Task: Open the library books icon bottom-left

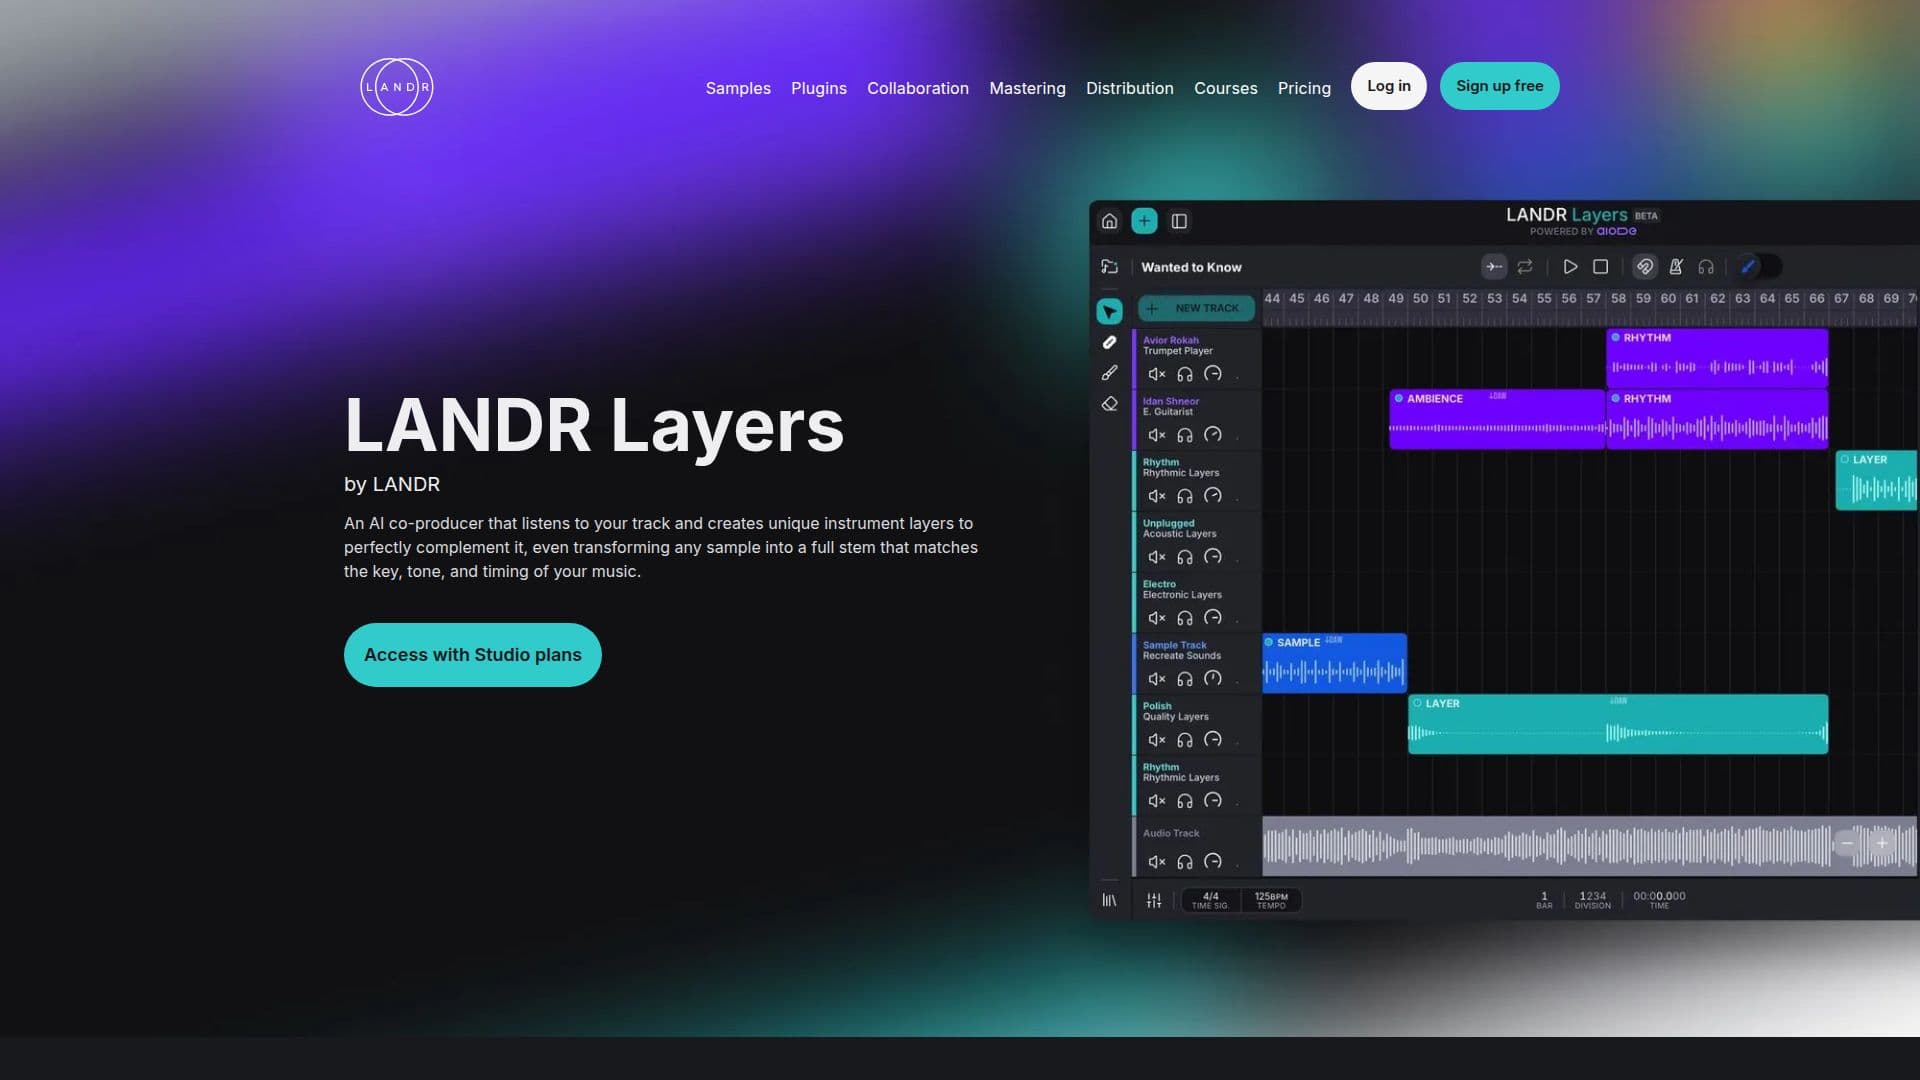Action: point(1109,900)
